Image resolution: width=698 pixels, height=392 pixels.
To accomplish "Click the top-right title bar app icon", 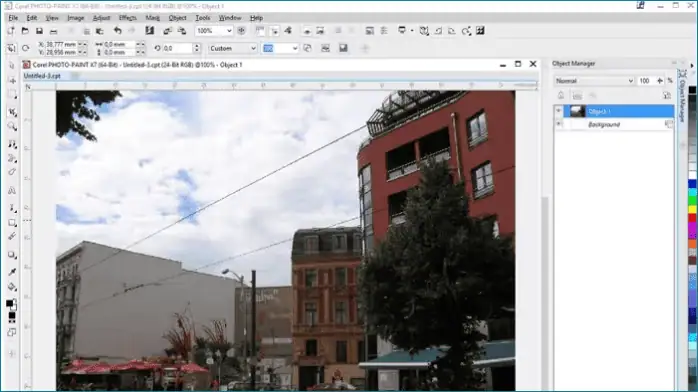I will 641,5.
